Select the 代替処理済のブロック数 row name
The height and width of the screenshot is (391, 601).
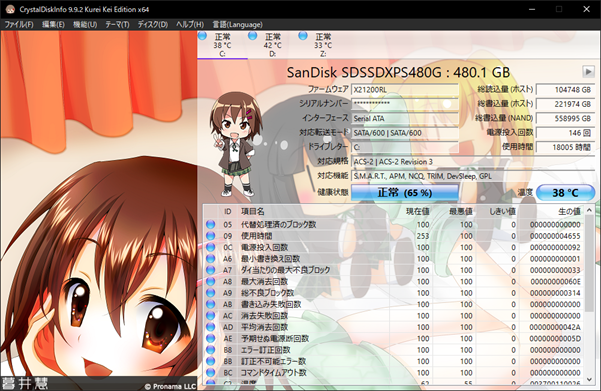coord(278,224)
